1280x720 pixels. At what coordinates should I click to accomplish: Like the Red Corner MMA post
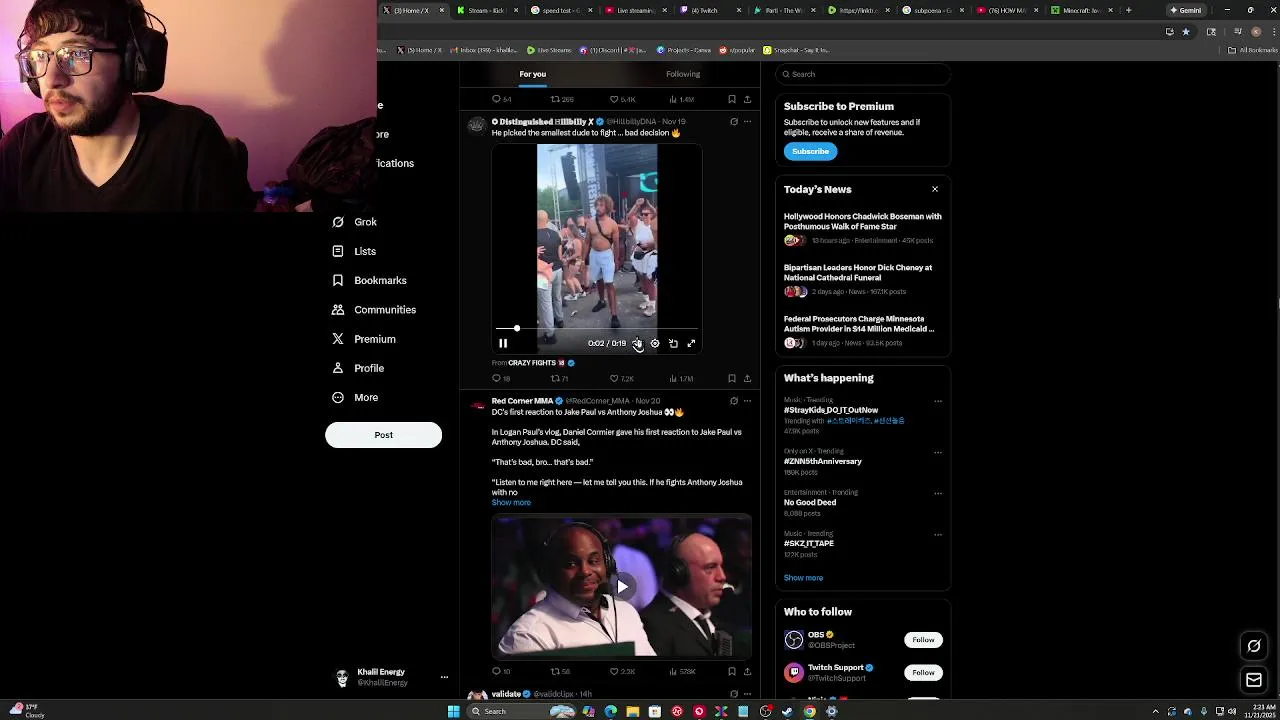click(623, 671)
